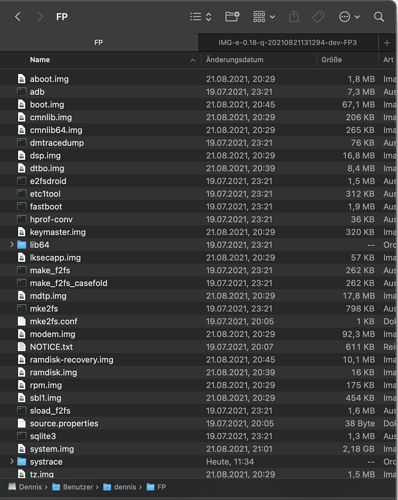
Task: Select the fastboot executable icon
Action: click(22, 207)
